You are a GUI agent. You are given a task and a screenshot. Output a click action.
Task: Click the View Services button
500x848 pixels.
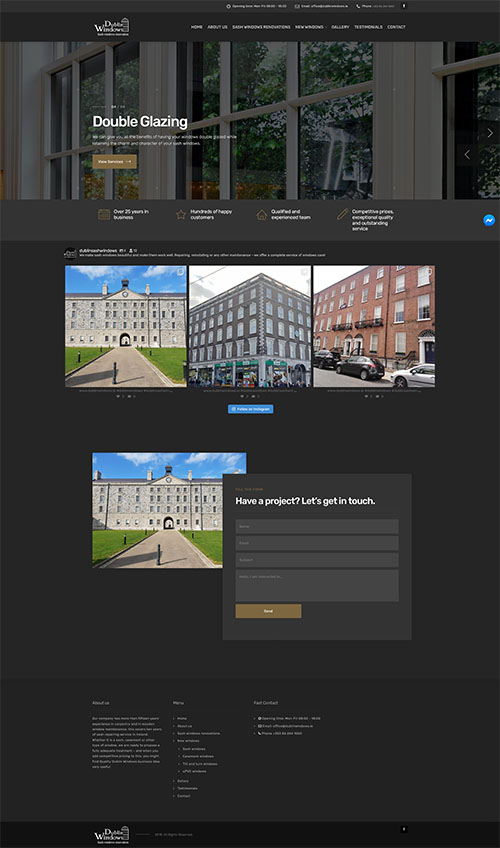click(x=114, y=162)
